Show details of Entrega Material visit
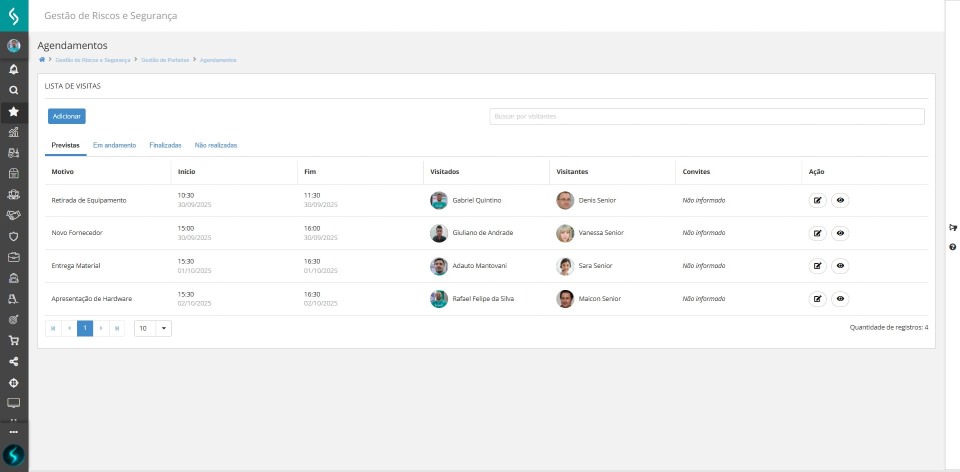960x472 pixels. tap(840, 266)
